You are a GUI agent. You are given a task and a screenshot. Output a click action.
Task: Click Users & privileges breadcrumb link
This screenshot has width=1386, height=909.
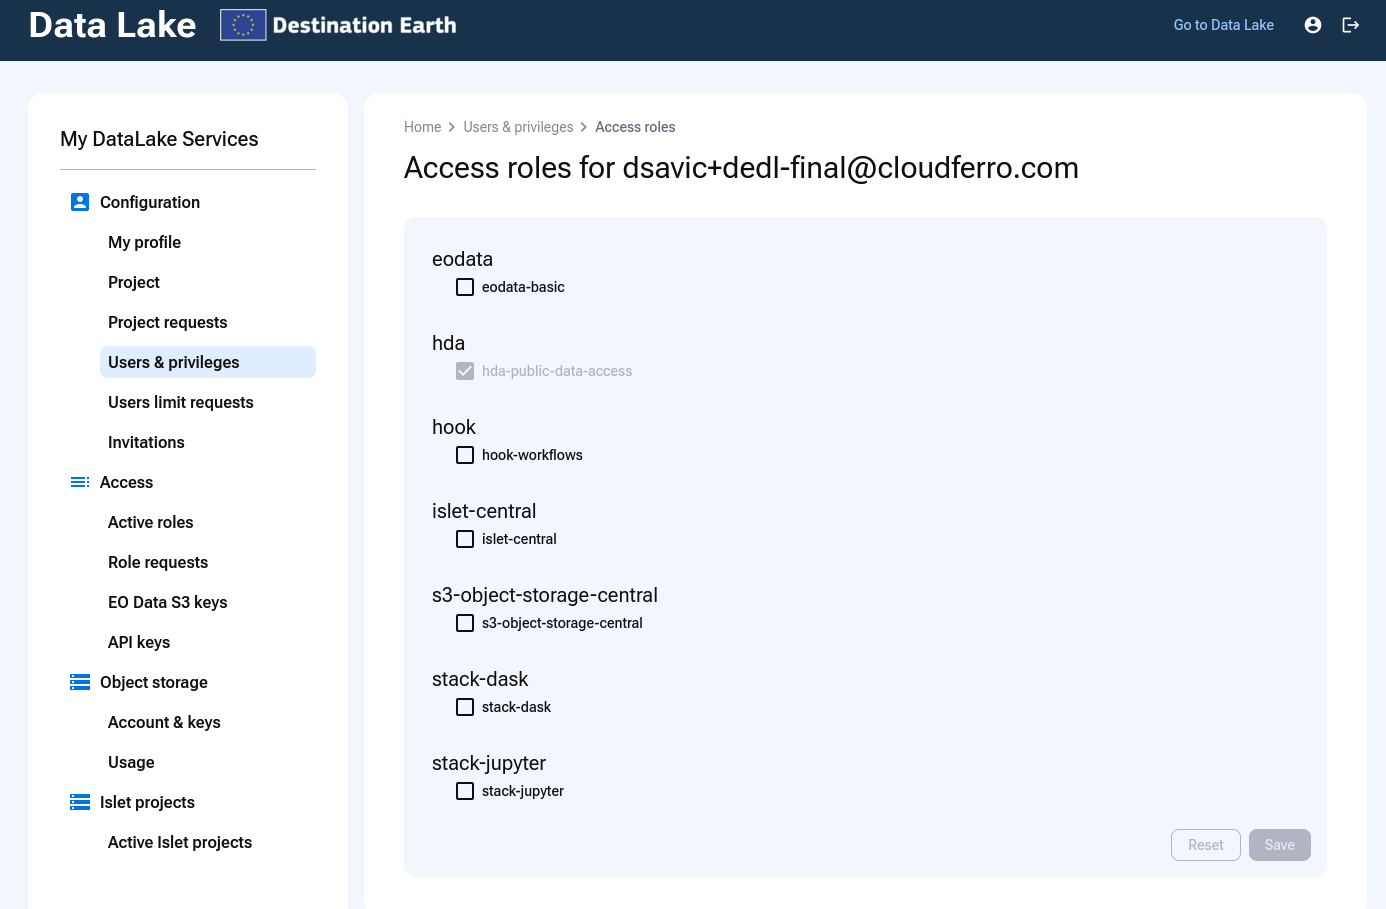(518, 127)
